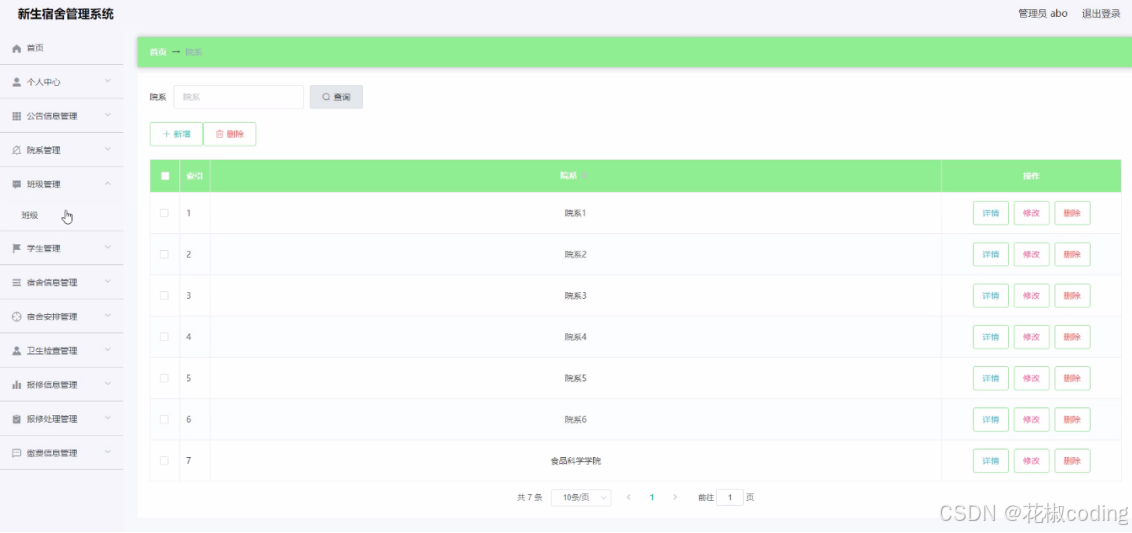The image size is (1132, 533).
Task: Click 删除 for row 院系6
Action: tap(1072, 419)
